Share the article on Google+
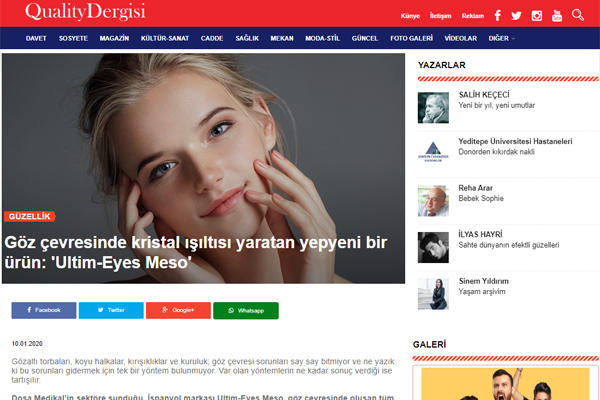This screenshot has width=600, height=400. pos(178,310)
